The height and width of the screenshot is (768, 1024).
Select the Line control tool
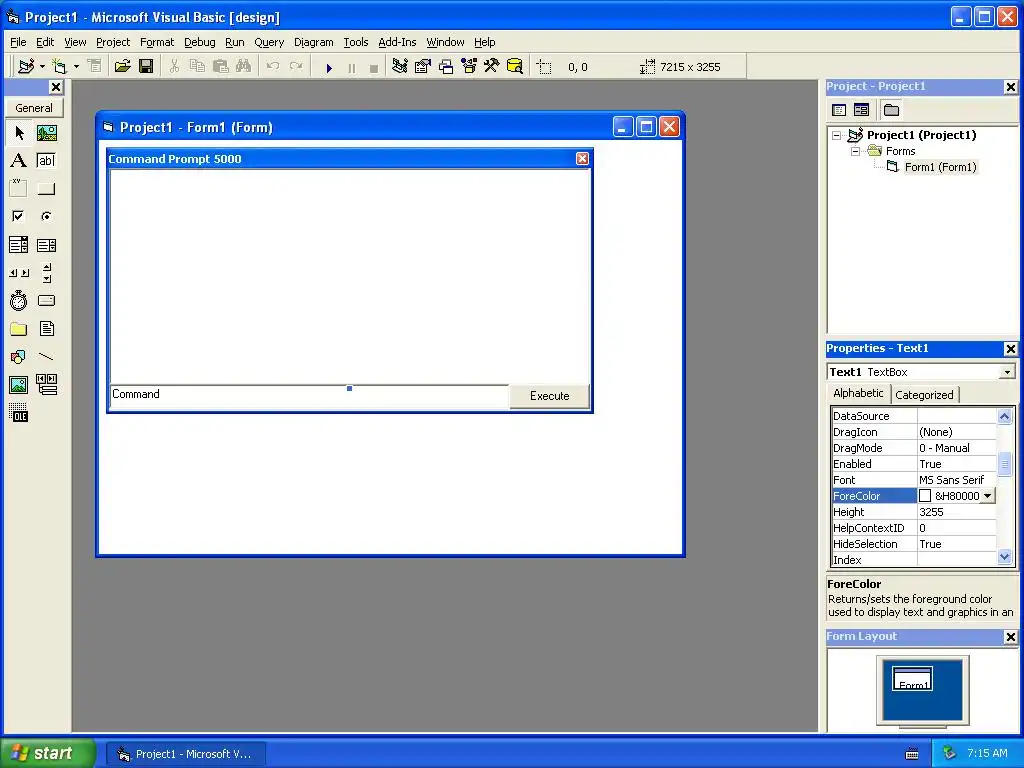46,357
